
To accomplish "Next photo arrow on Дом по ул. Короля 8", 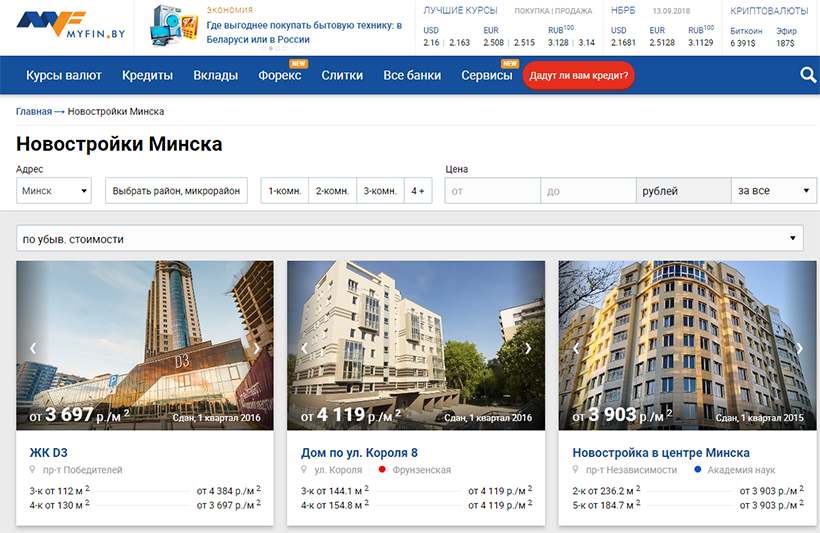I will 529,349.
